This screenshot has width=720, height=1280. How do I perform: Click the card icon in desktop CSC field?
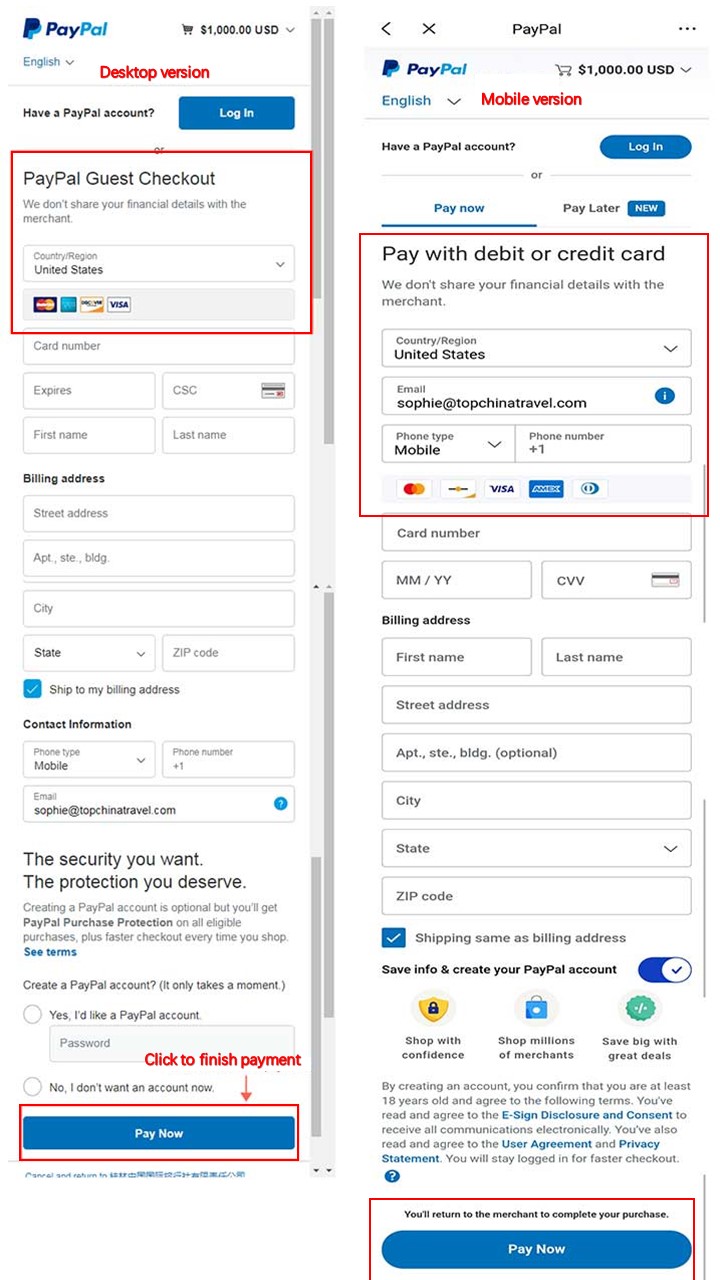[x=272, y=391]
